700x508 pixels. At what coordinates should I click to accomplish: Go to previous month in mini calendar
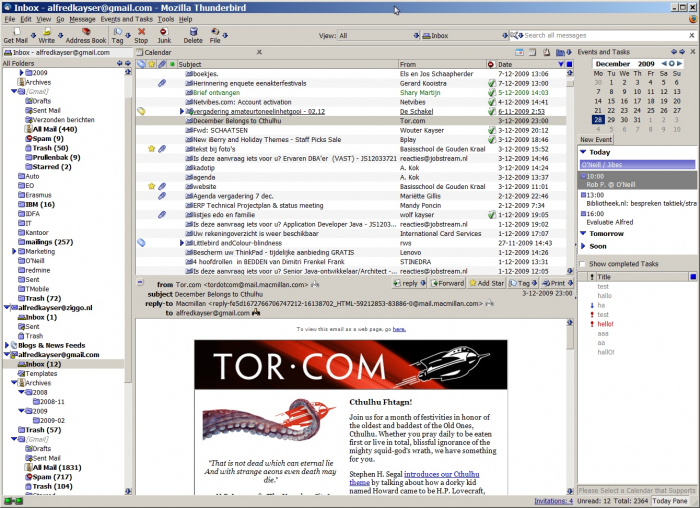tap(664, 64)
